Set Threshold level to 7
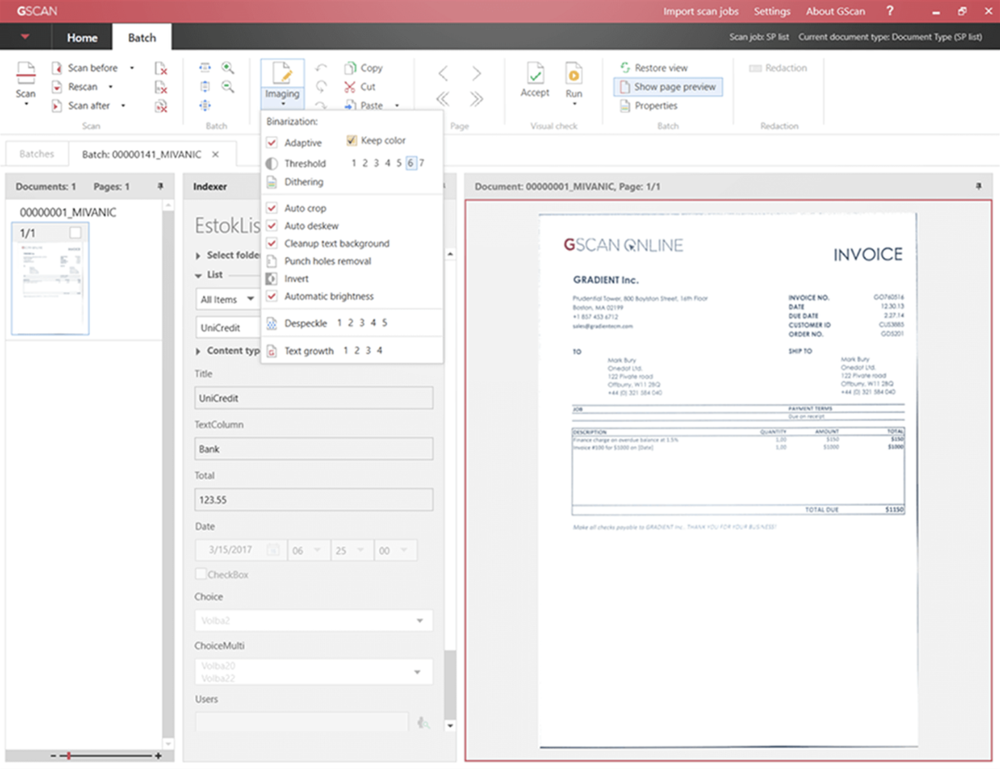 pos(422,163)
